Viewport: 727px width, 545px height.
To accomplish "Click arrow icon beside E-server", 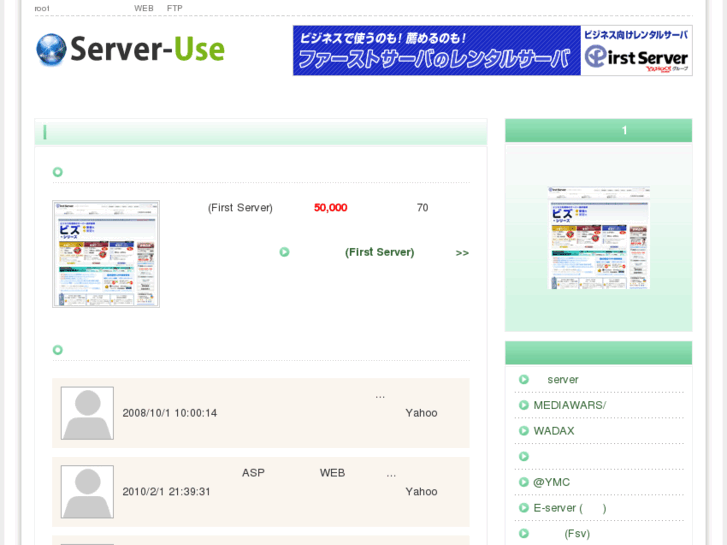I will pos(524,508).
